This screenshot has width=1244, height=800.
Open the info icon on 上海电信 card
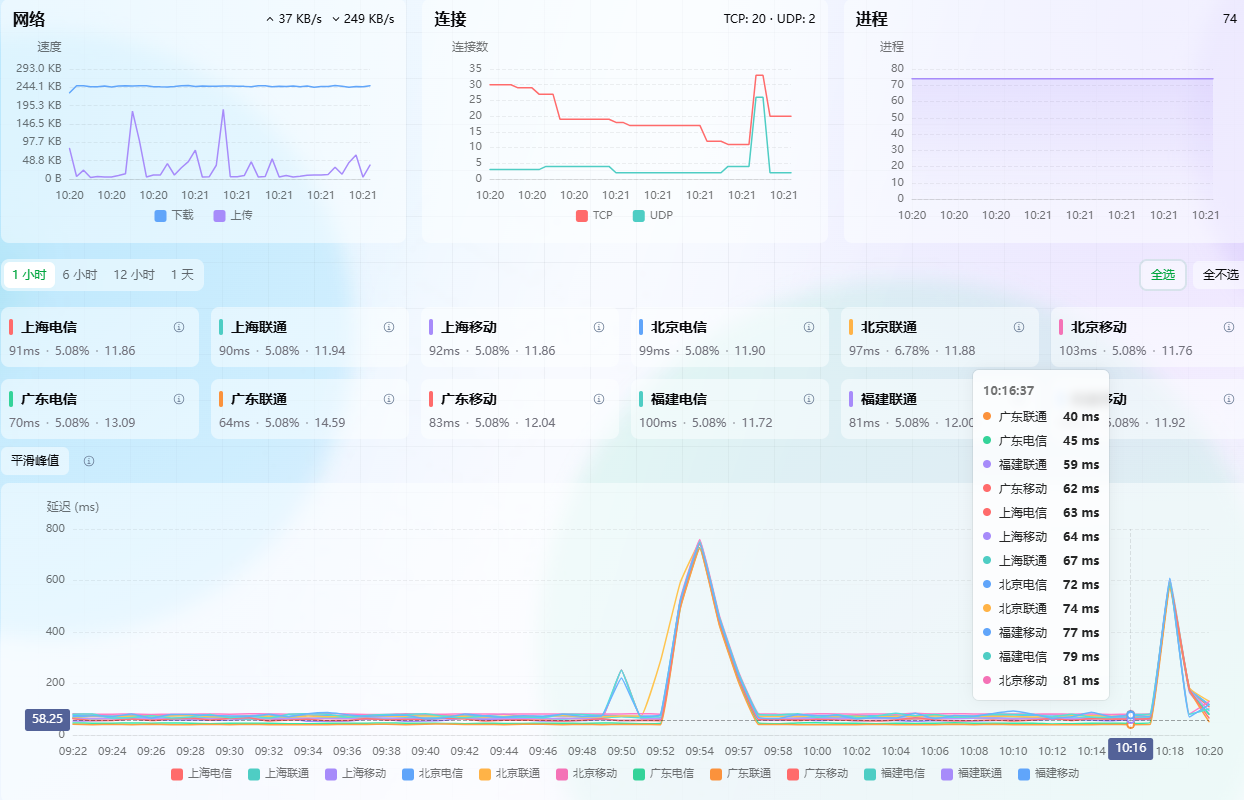(179, 327)
